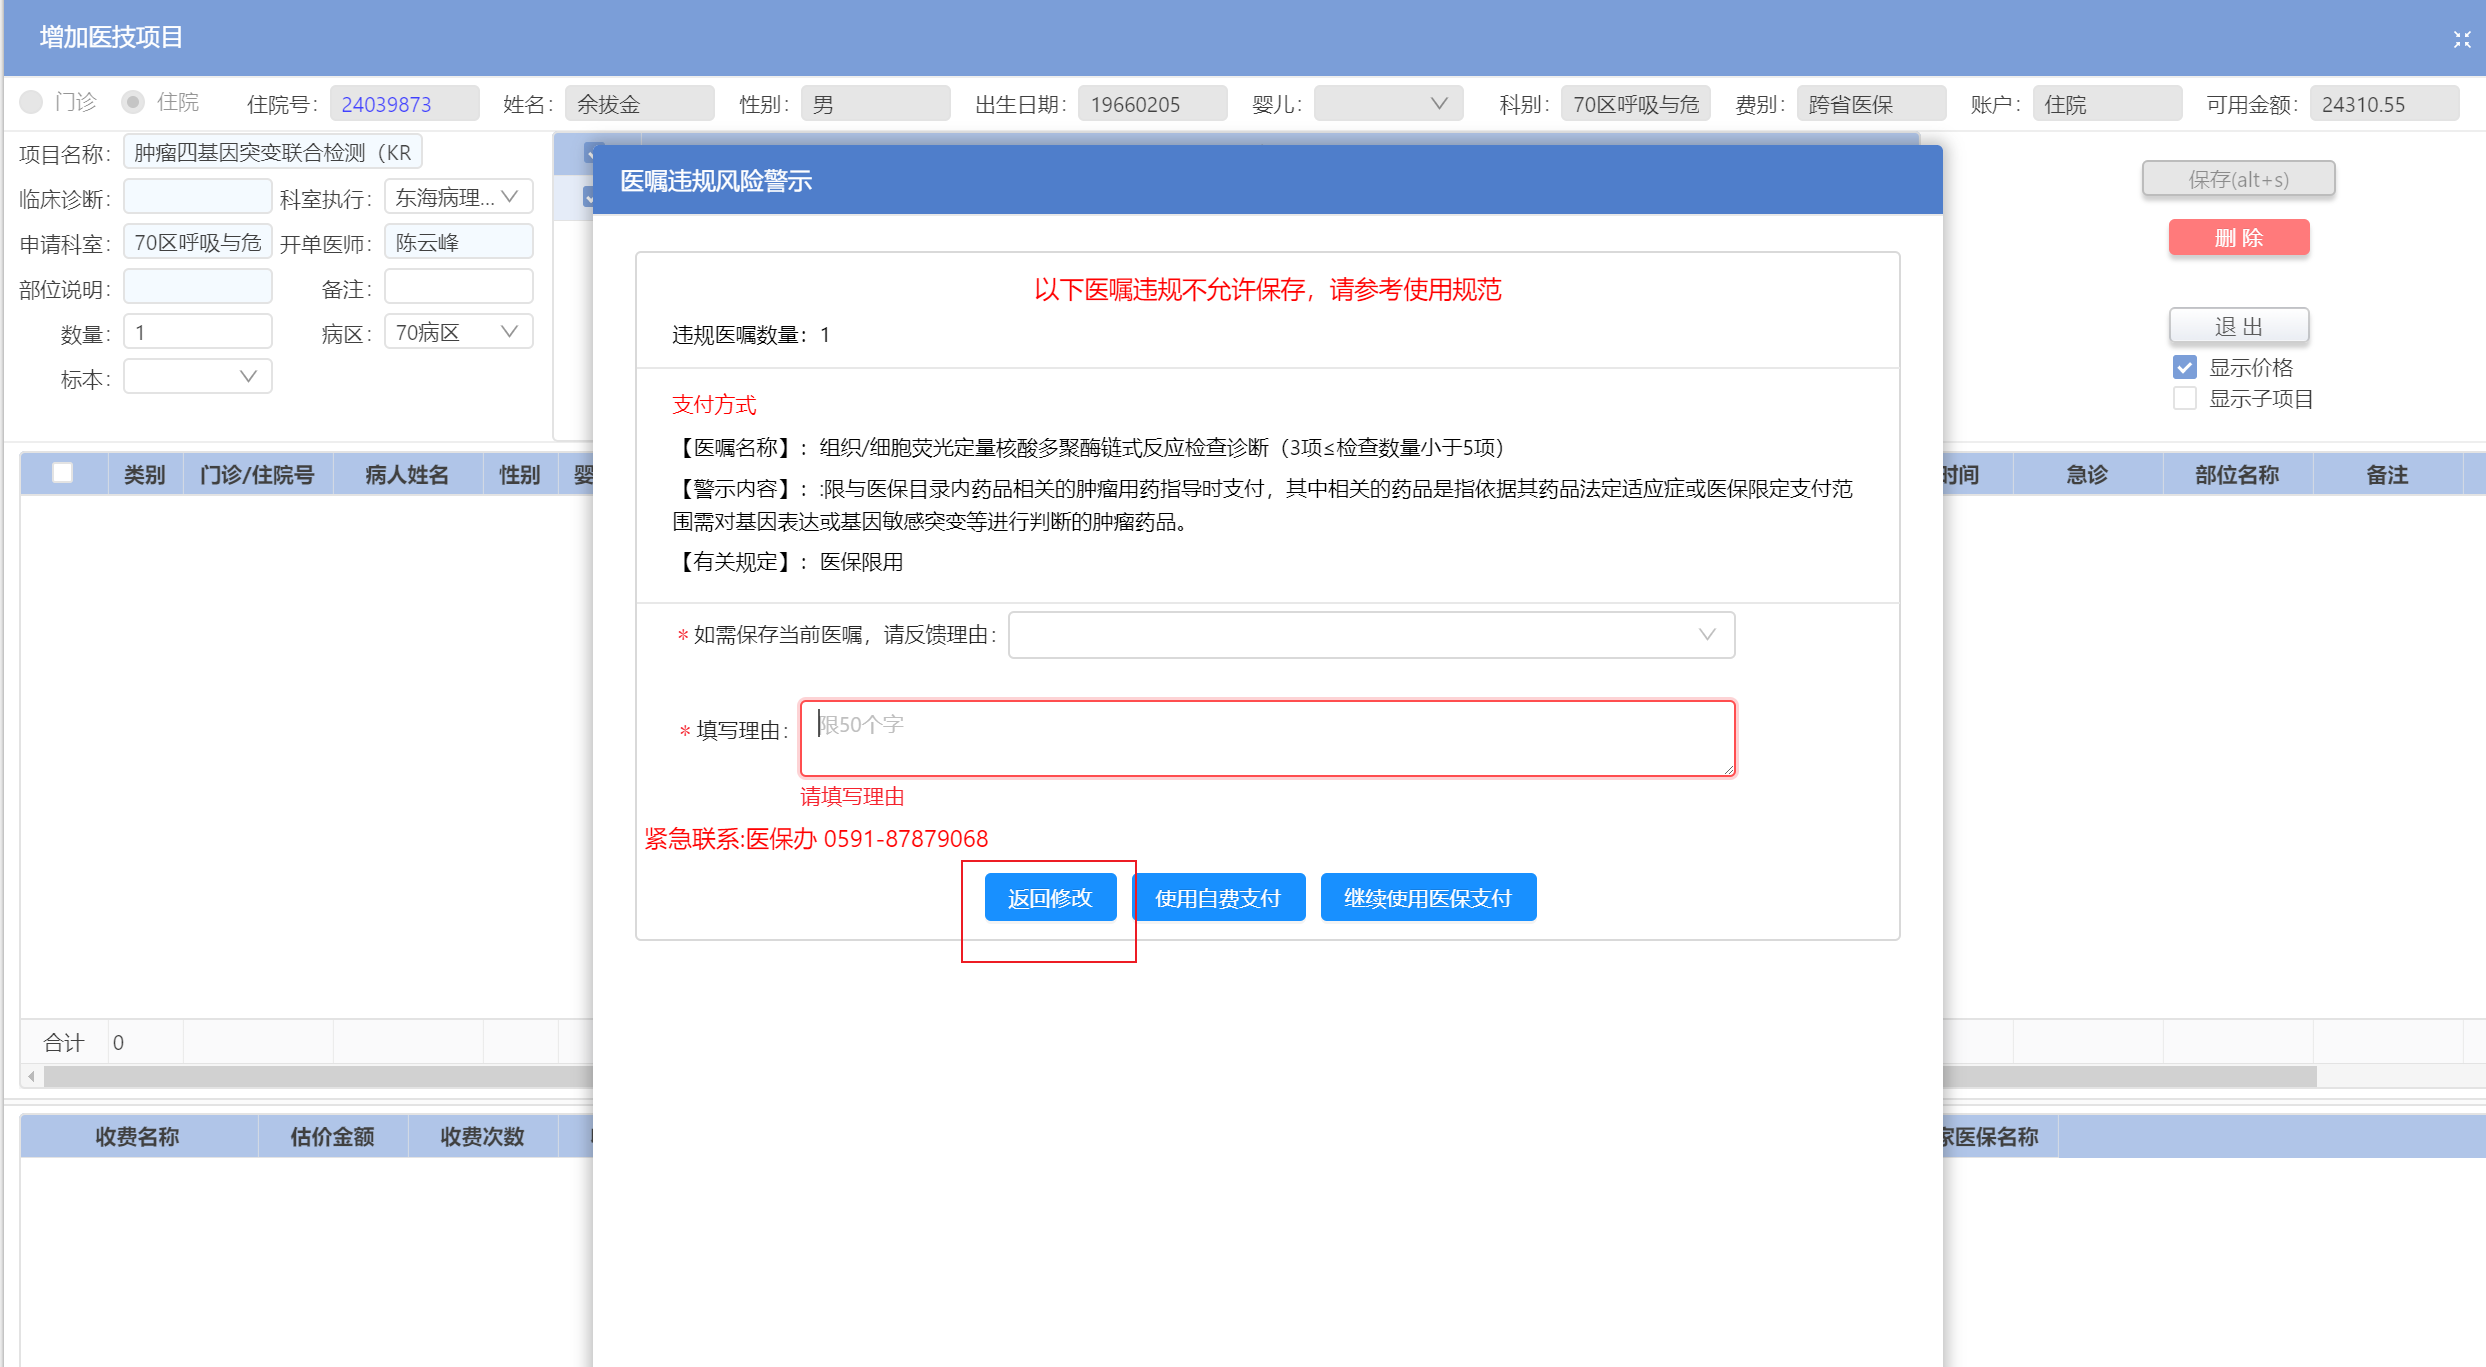Click the 退出 button

(x=2238, y=326)
